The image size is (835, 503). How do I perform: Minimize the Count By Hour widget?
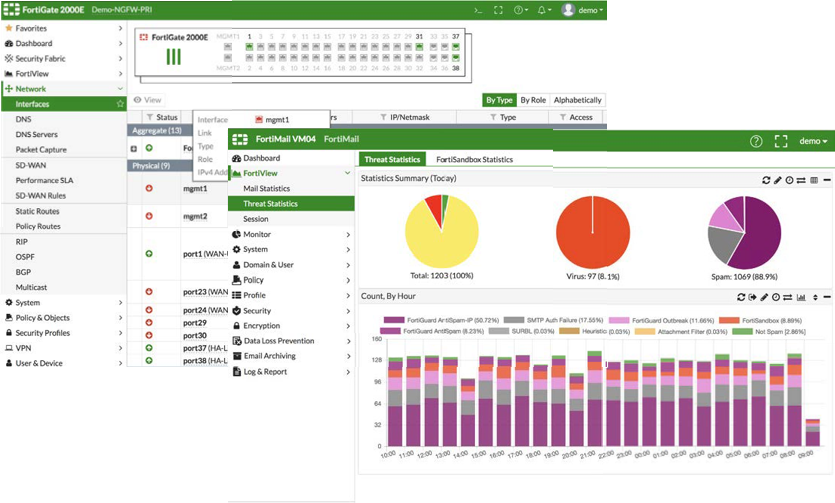(x=827, y=297)
